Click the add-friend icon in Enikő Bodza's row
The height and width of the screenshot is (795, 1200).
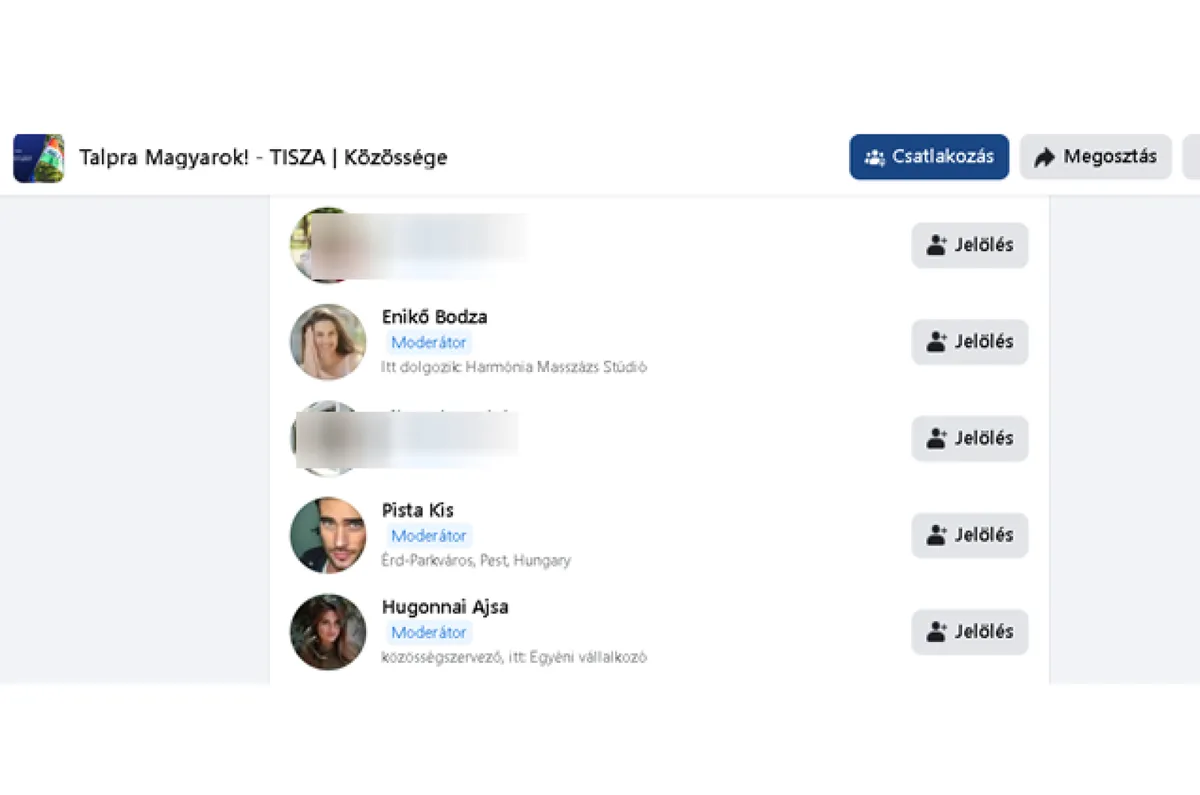(x=936, y=342)
